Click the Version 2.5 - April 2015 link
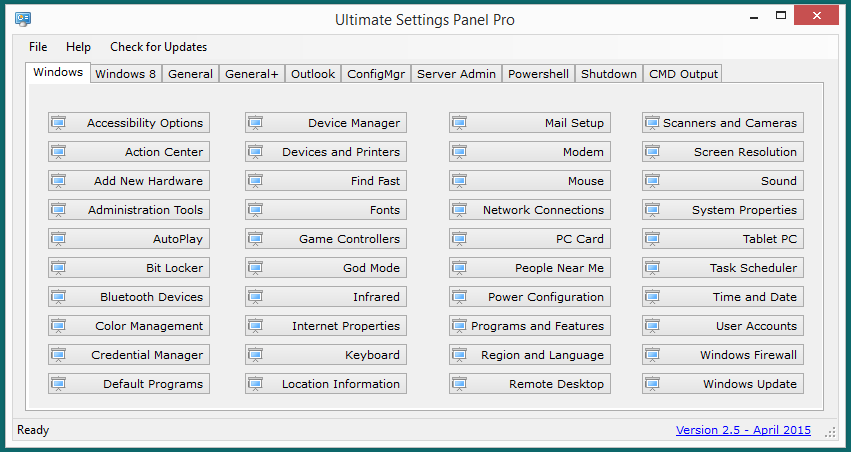The image size is (851, 452). [743, 430]
